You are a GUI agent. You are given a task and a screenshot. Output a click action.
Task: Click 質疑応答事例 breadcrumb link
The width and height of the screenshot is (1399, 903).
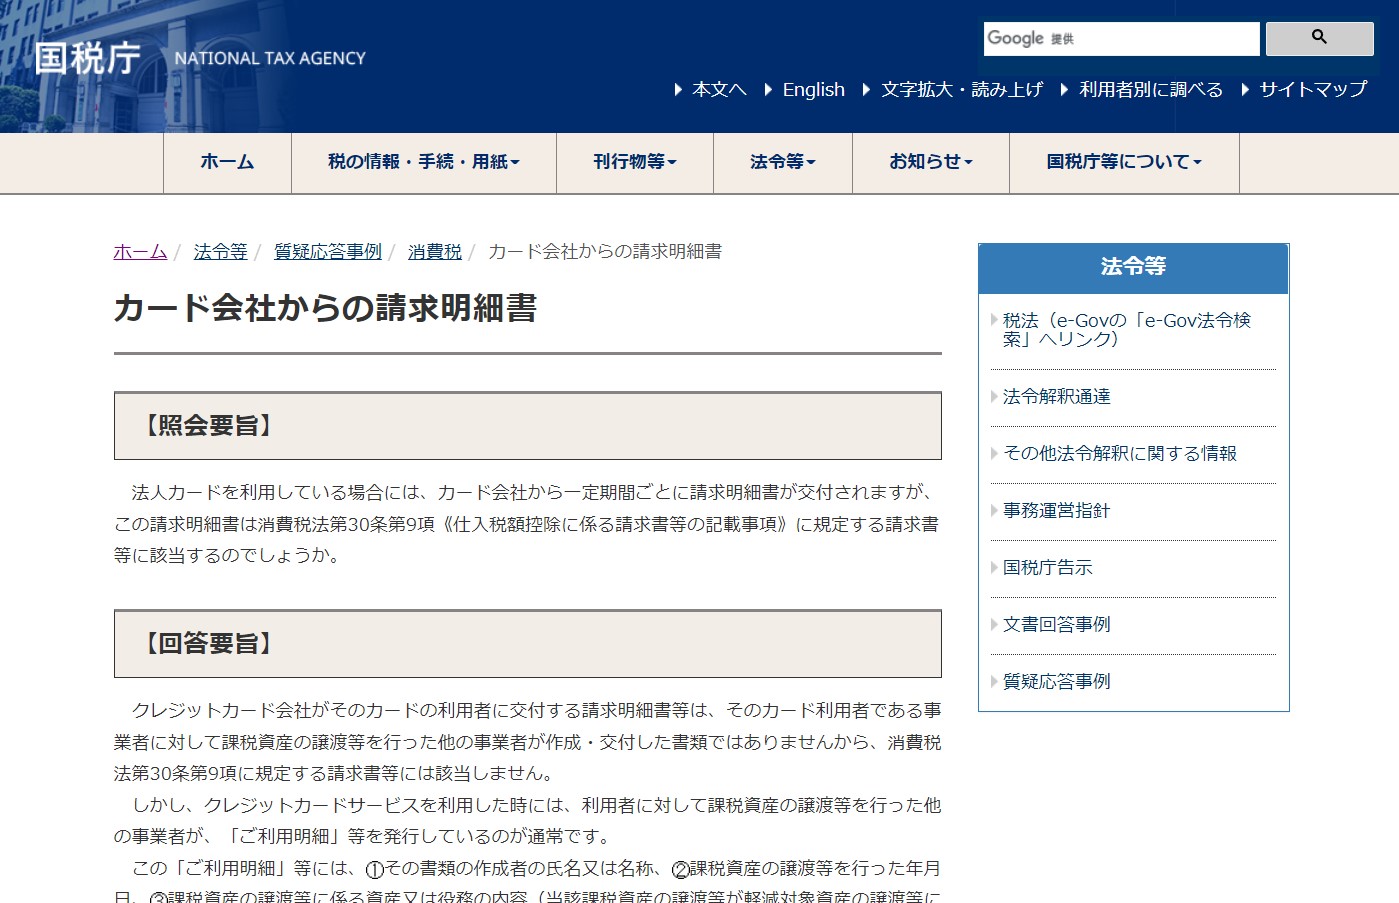pos(328,252)
